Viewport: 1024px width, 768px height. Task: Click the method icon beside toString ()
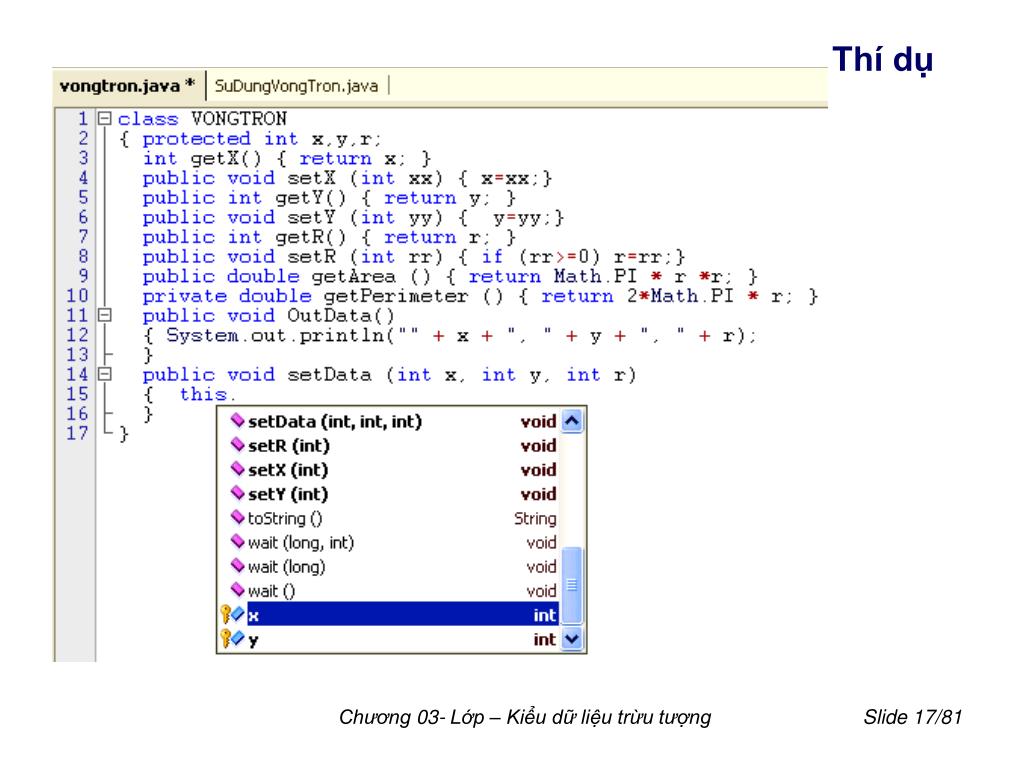tap(238, 517)
